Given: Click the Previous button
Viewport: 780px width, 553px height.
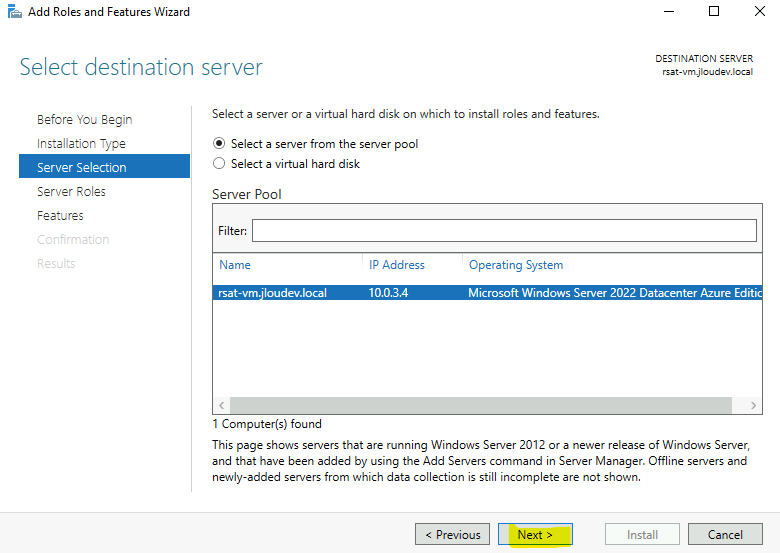Looking at the screenshot, I should (452, 535).
